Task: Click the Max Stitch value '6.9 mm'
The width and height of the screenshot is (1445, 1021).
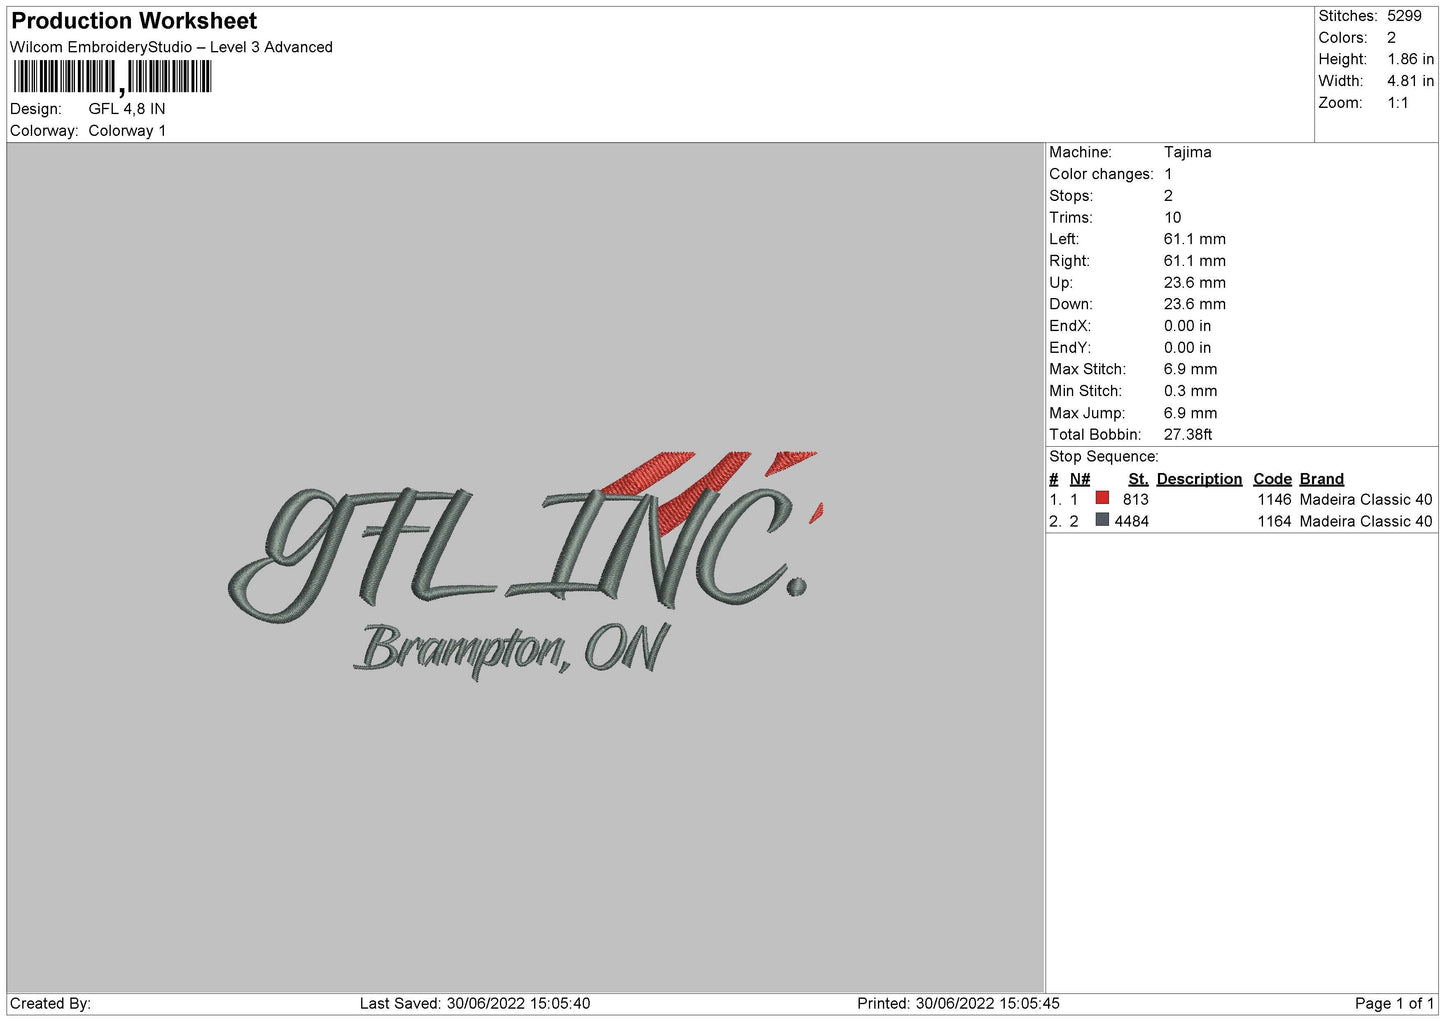Action: [1190, 369]
